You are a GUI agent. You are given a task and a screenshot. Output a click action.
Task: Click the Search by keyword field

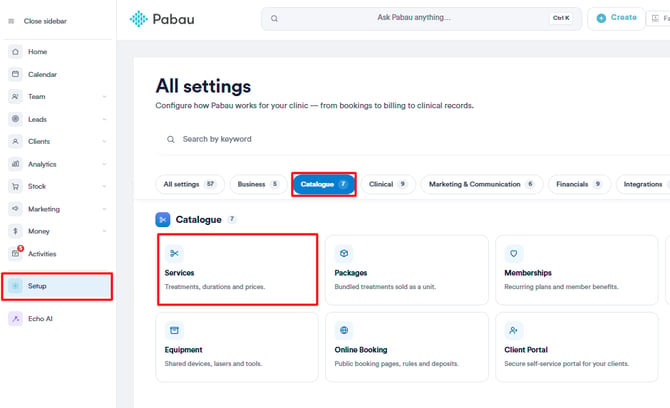[x=414, y=139]
